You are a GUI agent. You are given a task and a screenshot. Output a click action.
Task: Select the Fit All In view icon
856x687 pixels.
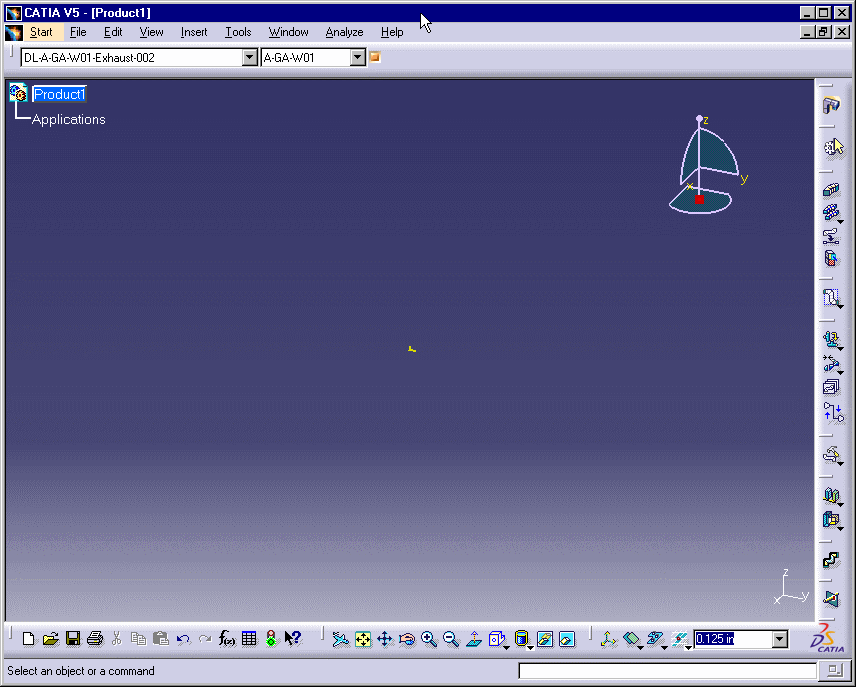[363, 639]
